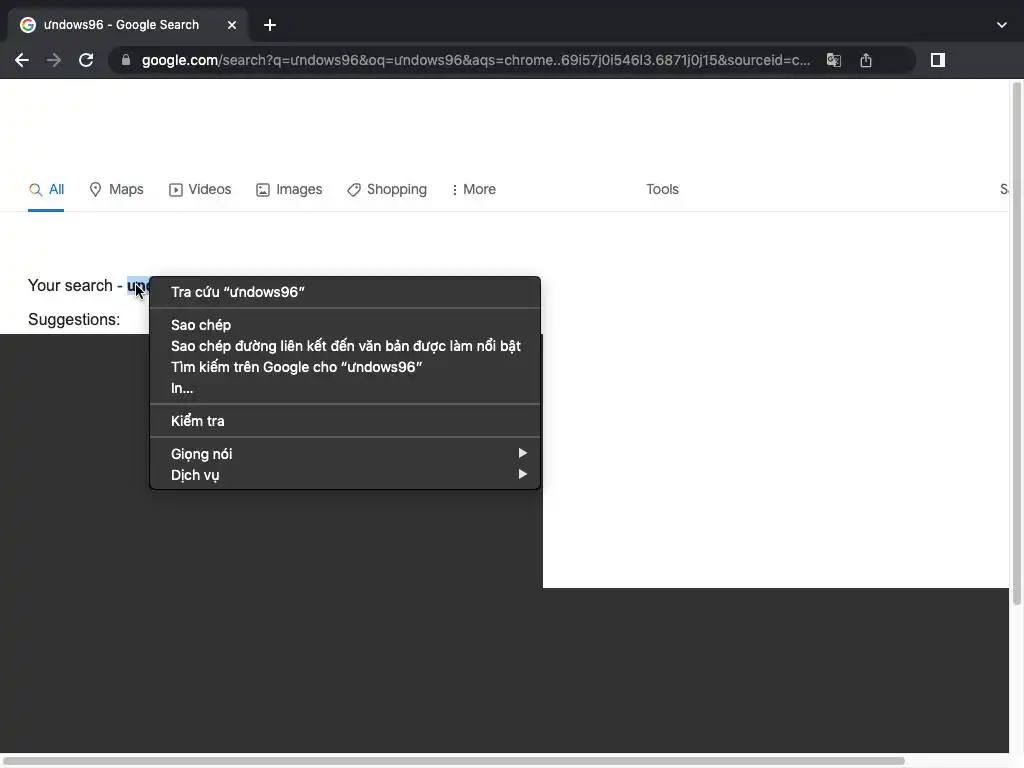1024x768 pixels.
Task: Switch to the All results tab
Action: (x=46, y=189)
